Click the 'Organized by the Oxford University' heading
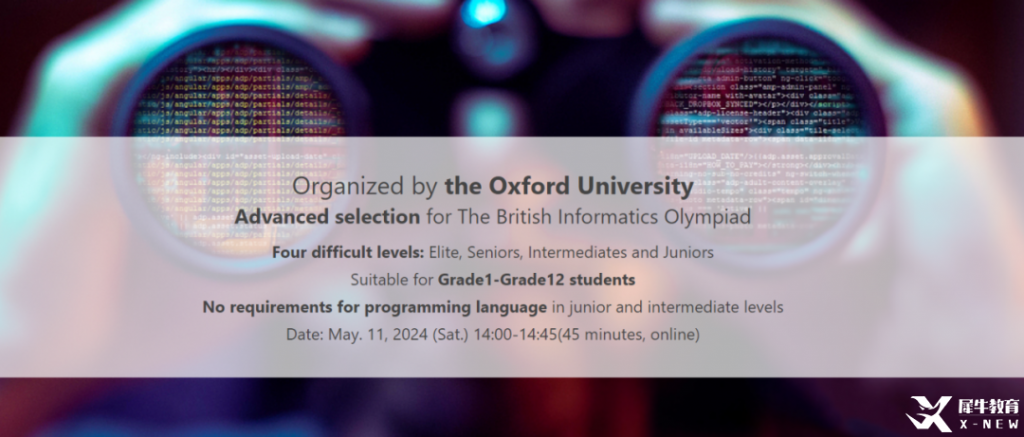 pyautogui.click(x=492, y=186)
